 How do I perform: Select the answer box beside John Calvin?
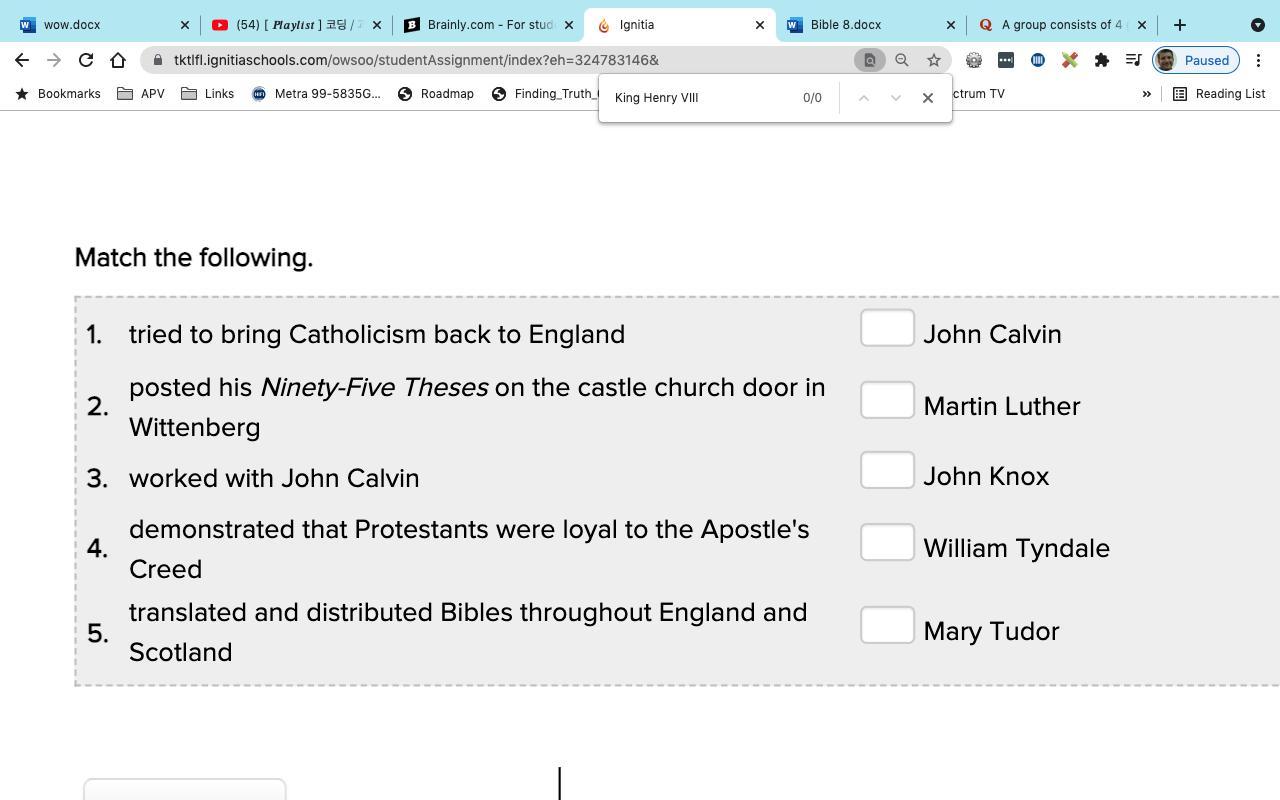pyautogui.click(x=887, y=328)
